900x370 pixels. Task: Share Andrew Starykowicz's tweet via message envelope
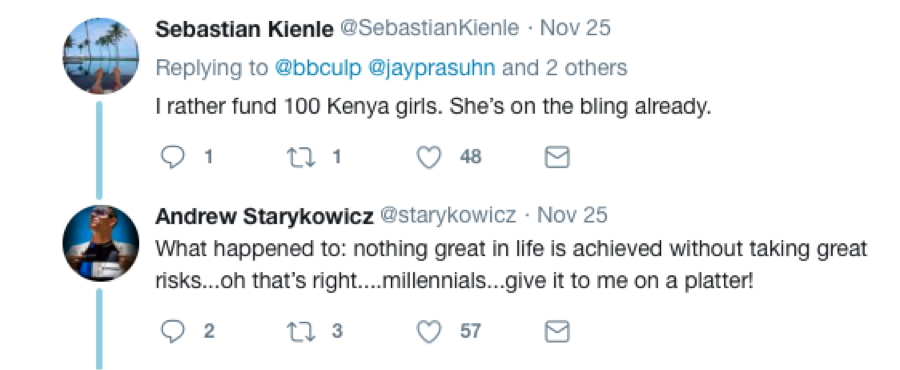[557, 331]
